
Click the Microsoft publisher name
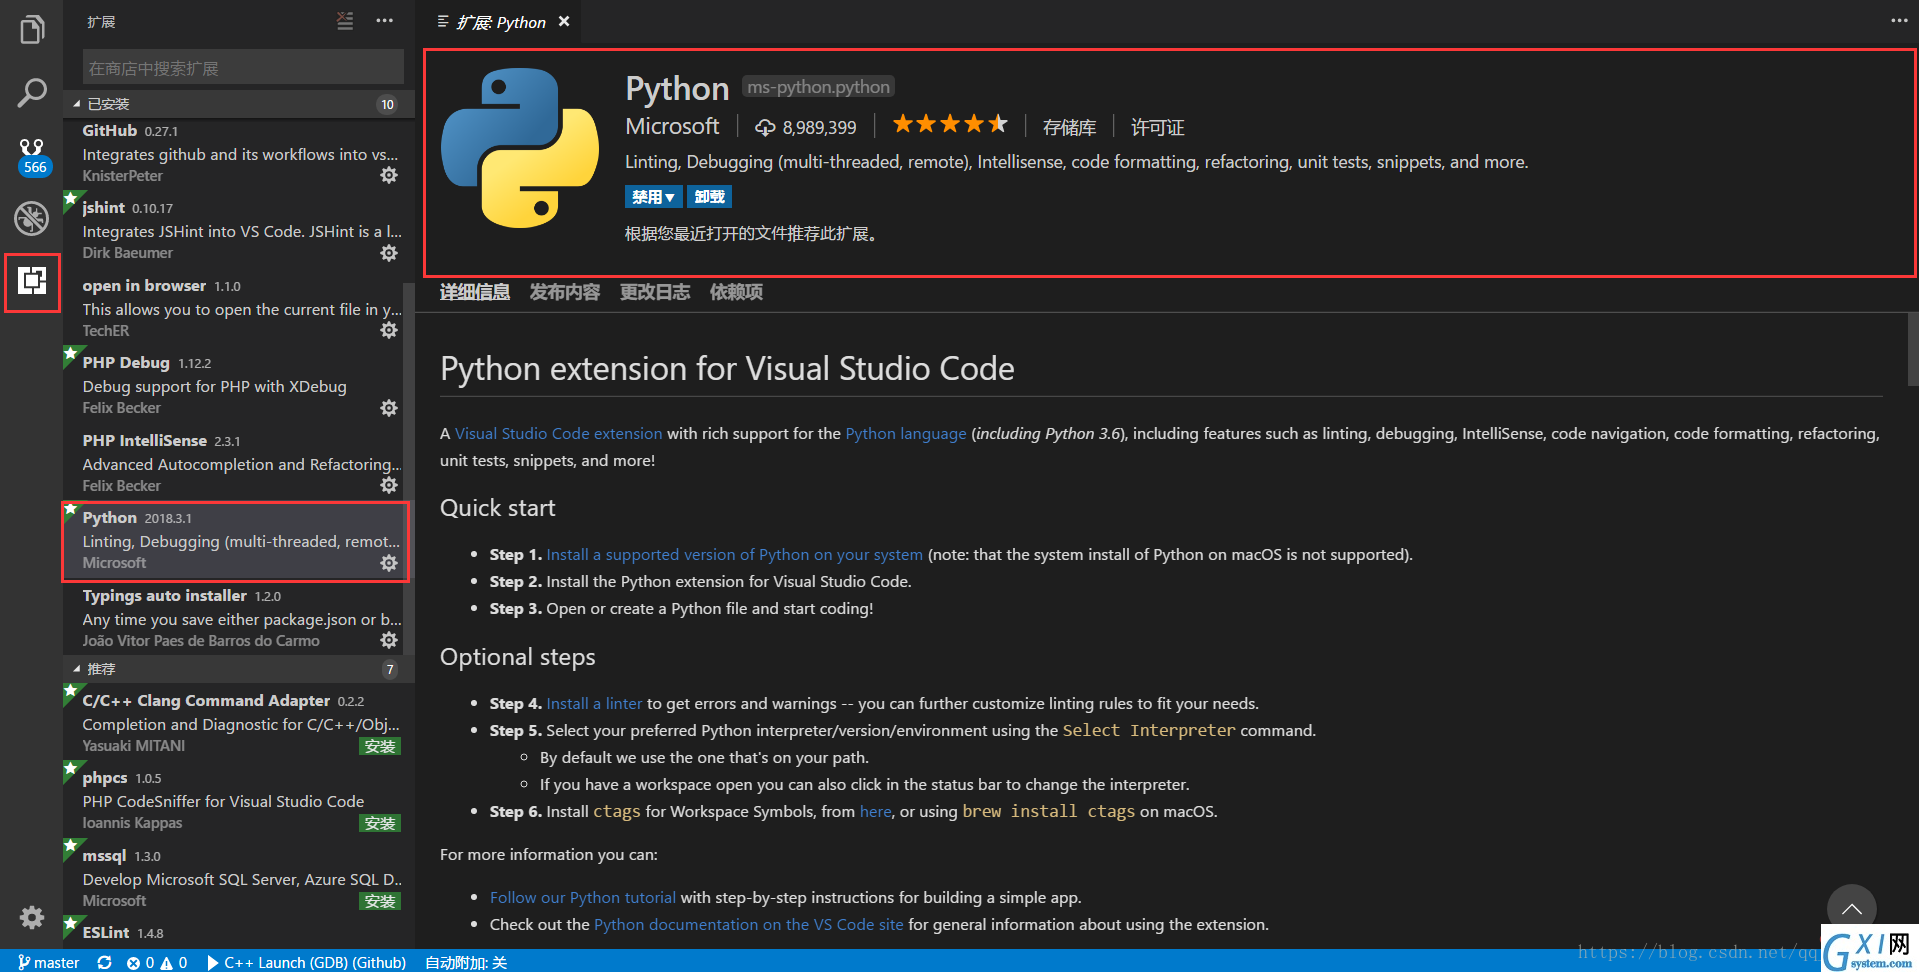(x=672, y=126)
